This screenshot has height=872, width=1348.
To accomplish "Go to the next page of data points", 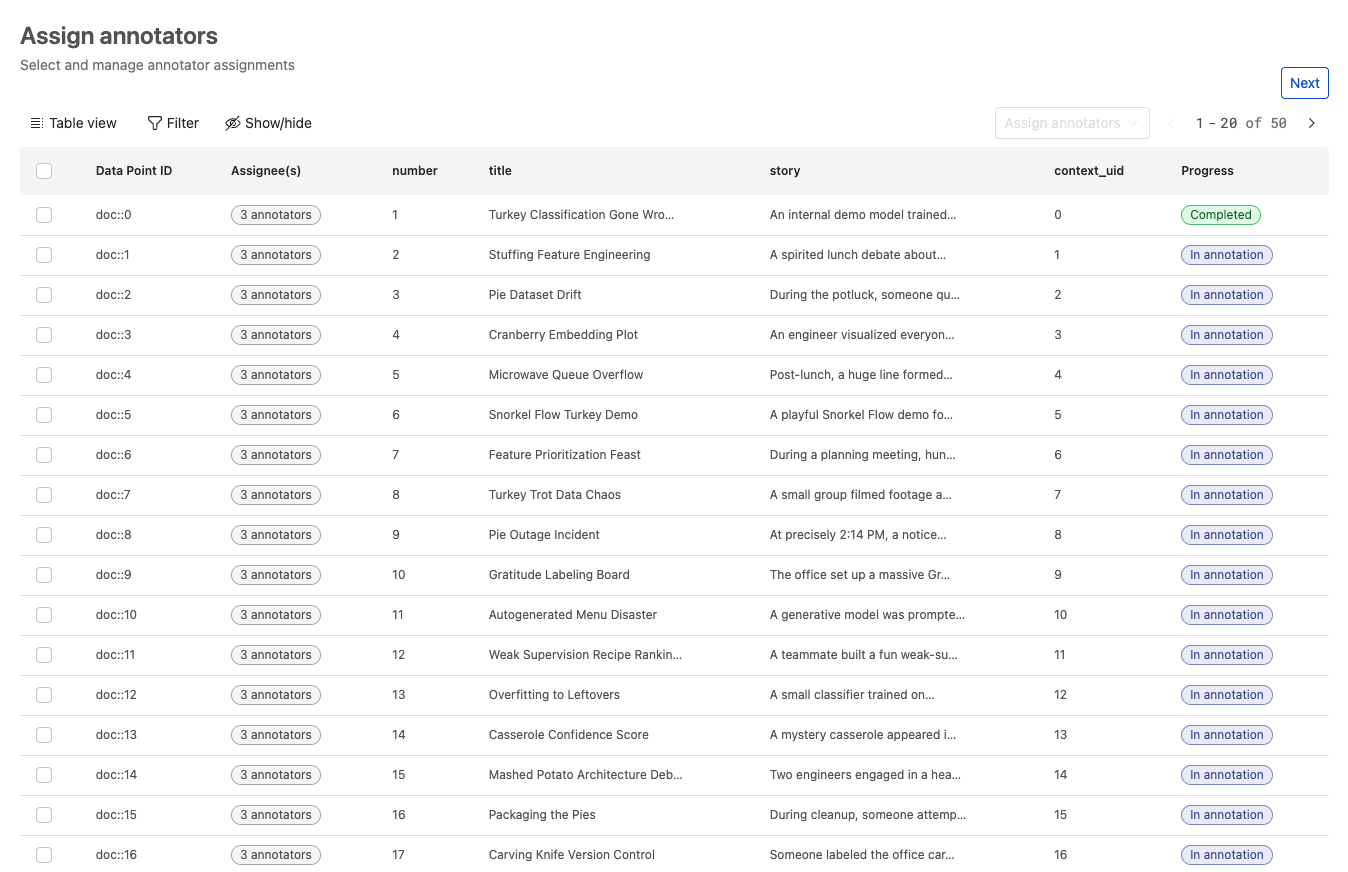I will tap(1312, 122).
